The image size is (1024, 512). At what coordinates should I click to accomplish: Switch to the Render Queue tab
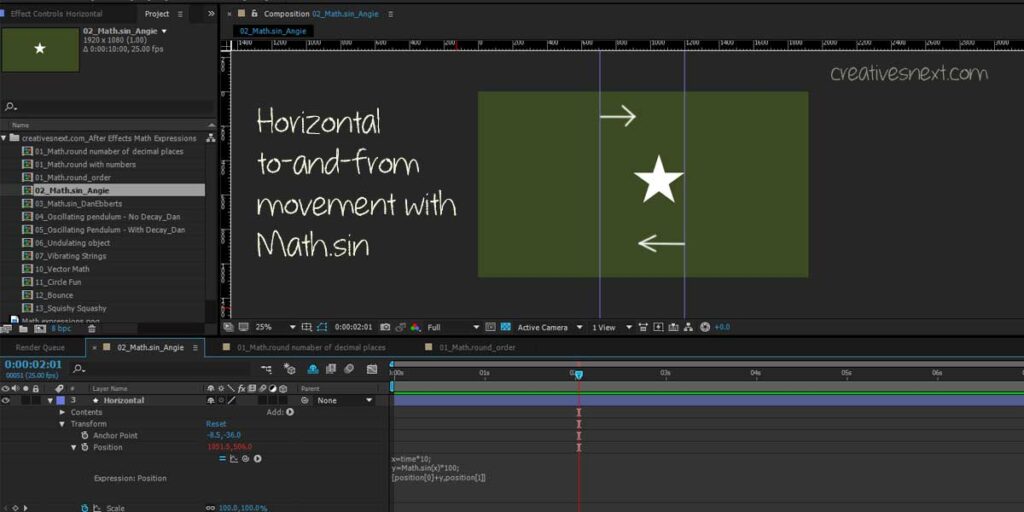pyautogui.click(x=40, y=347)
